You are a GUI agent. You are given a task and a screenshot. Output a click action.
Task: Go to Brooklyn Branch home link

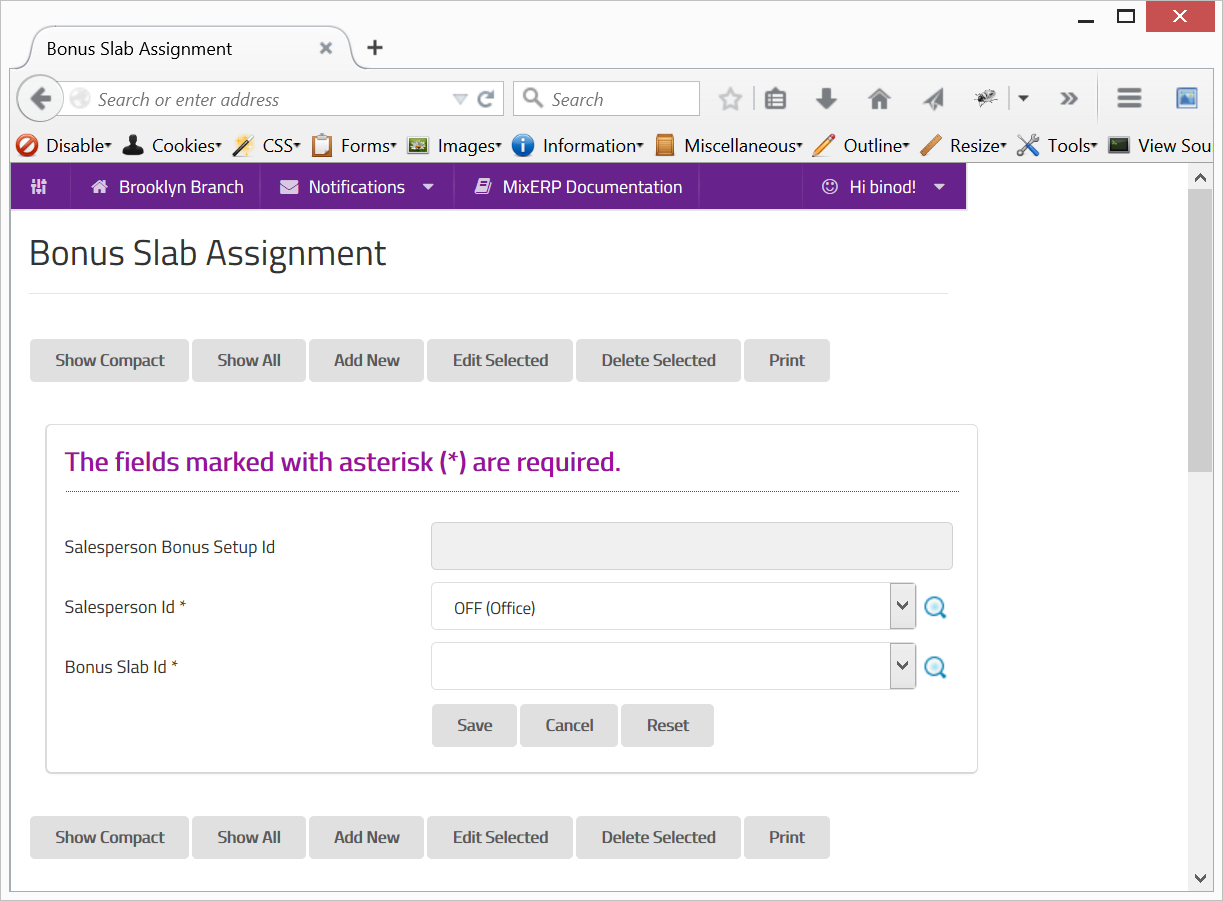pyautogui.click(x=166, y=187)
